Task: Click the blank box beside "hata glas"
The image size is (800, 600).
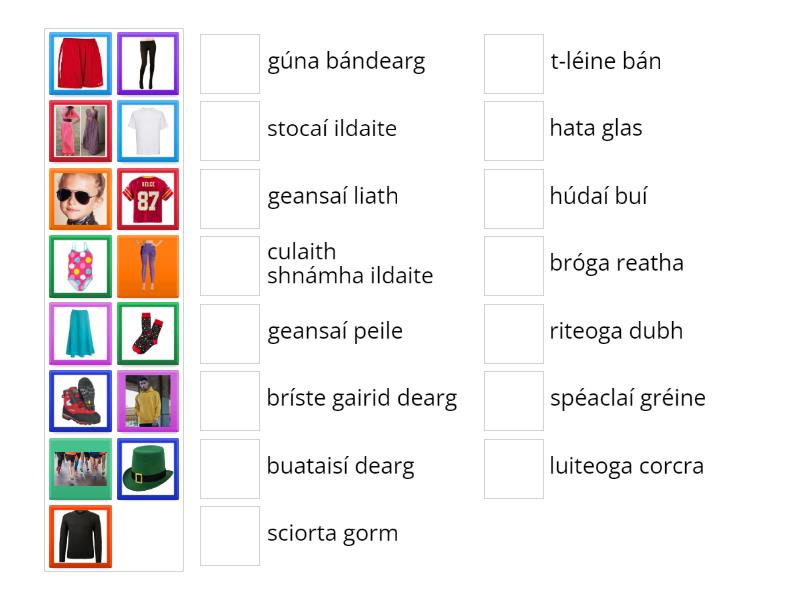Action: [x=514, y=131]
